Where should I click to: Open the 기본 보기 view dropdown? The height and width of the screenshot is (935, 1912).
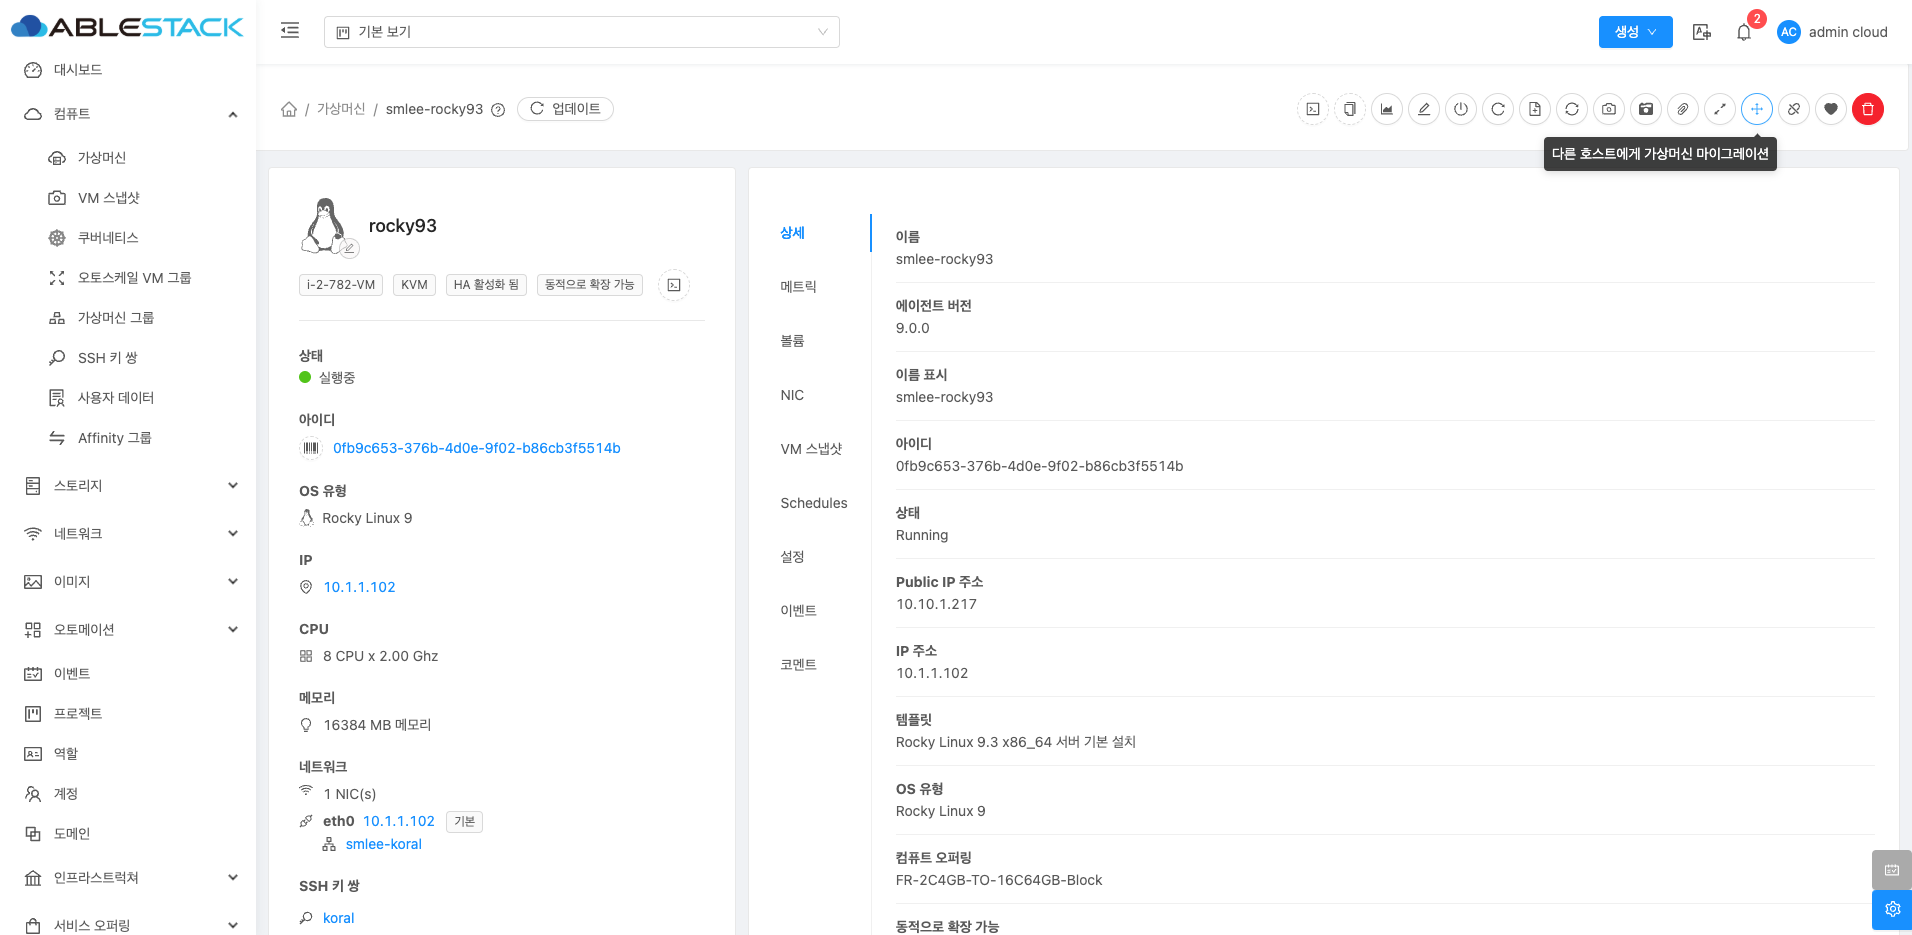pyautogui.click(x=581, y=32)
